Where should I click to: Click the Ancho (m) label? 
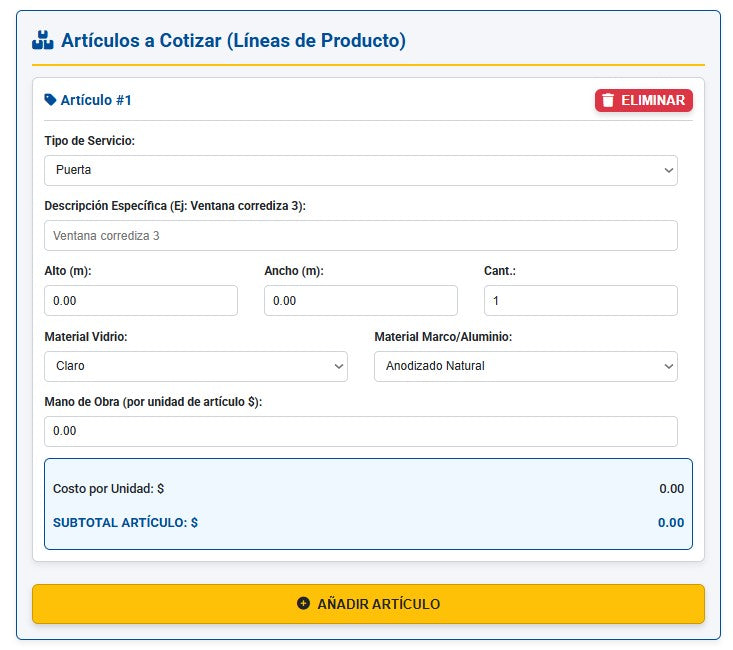click(x=294, y=271)
